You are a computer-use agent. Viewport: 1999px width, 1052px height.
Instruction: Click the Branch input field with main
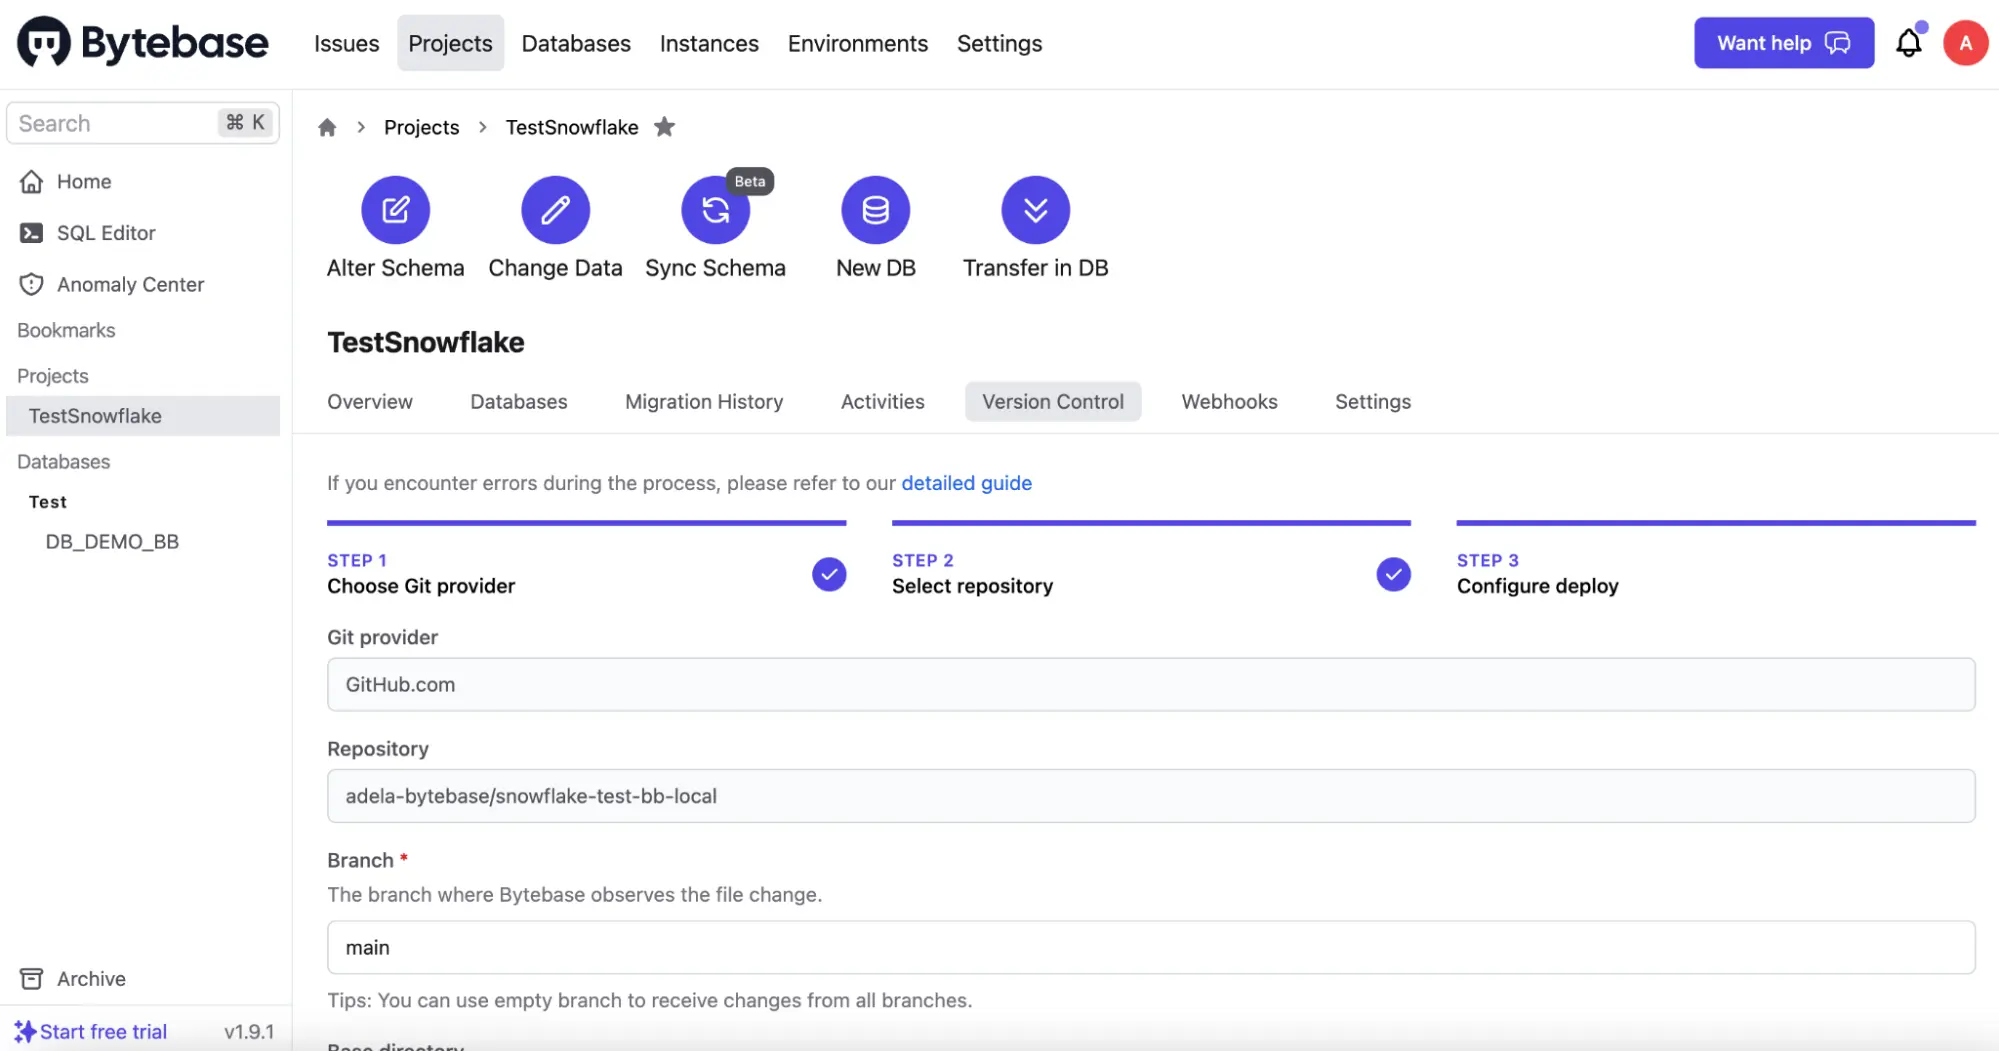[x=1151, y=947]
